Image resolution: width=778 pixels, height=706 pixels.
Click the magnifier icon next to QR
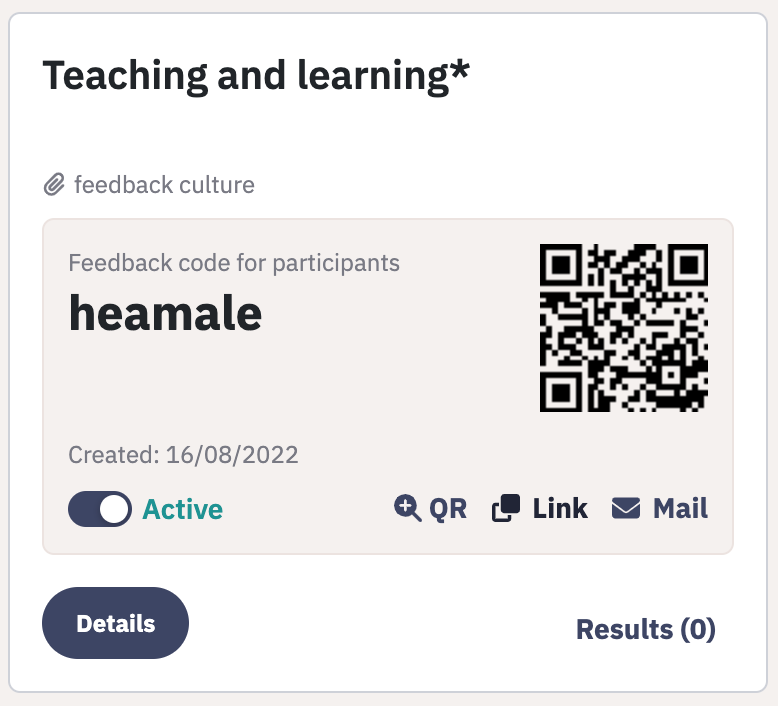pyautogui.click(x=407, y=509)
